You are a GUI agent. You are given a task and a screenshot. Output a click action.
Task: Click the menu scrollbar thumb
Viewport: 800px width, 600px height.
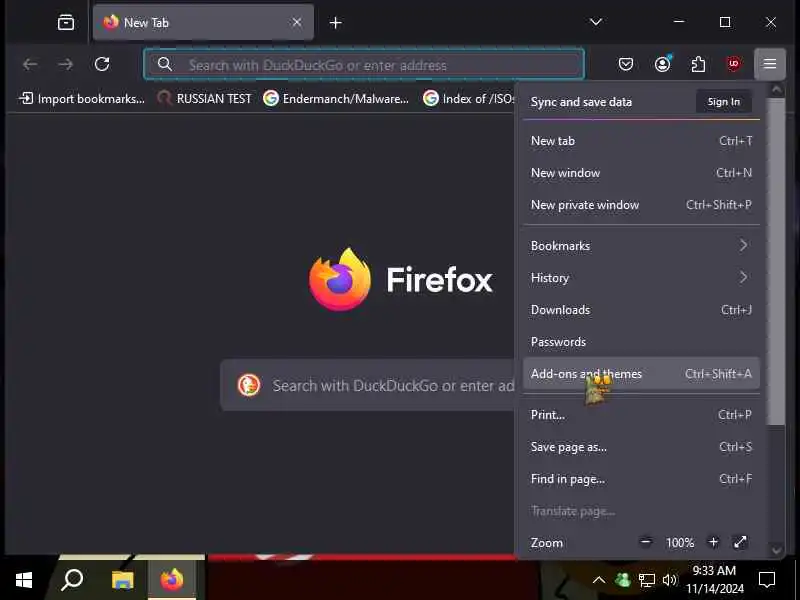[777, 261]
